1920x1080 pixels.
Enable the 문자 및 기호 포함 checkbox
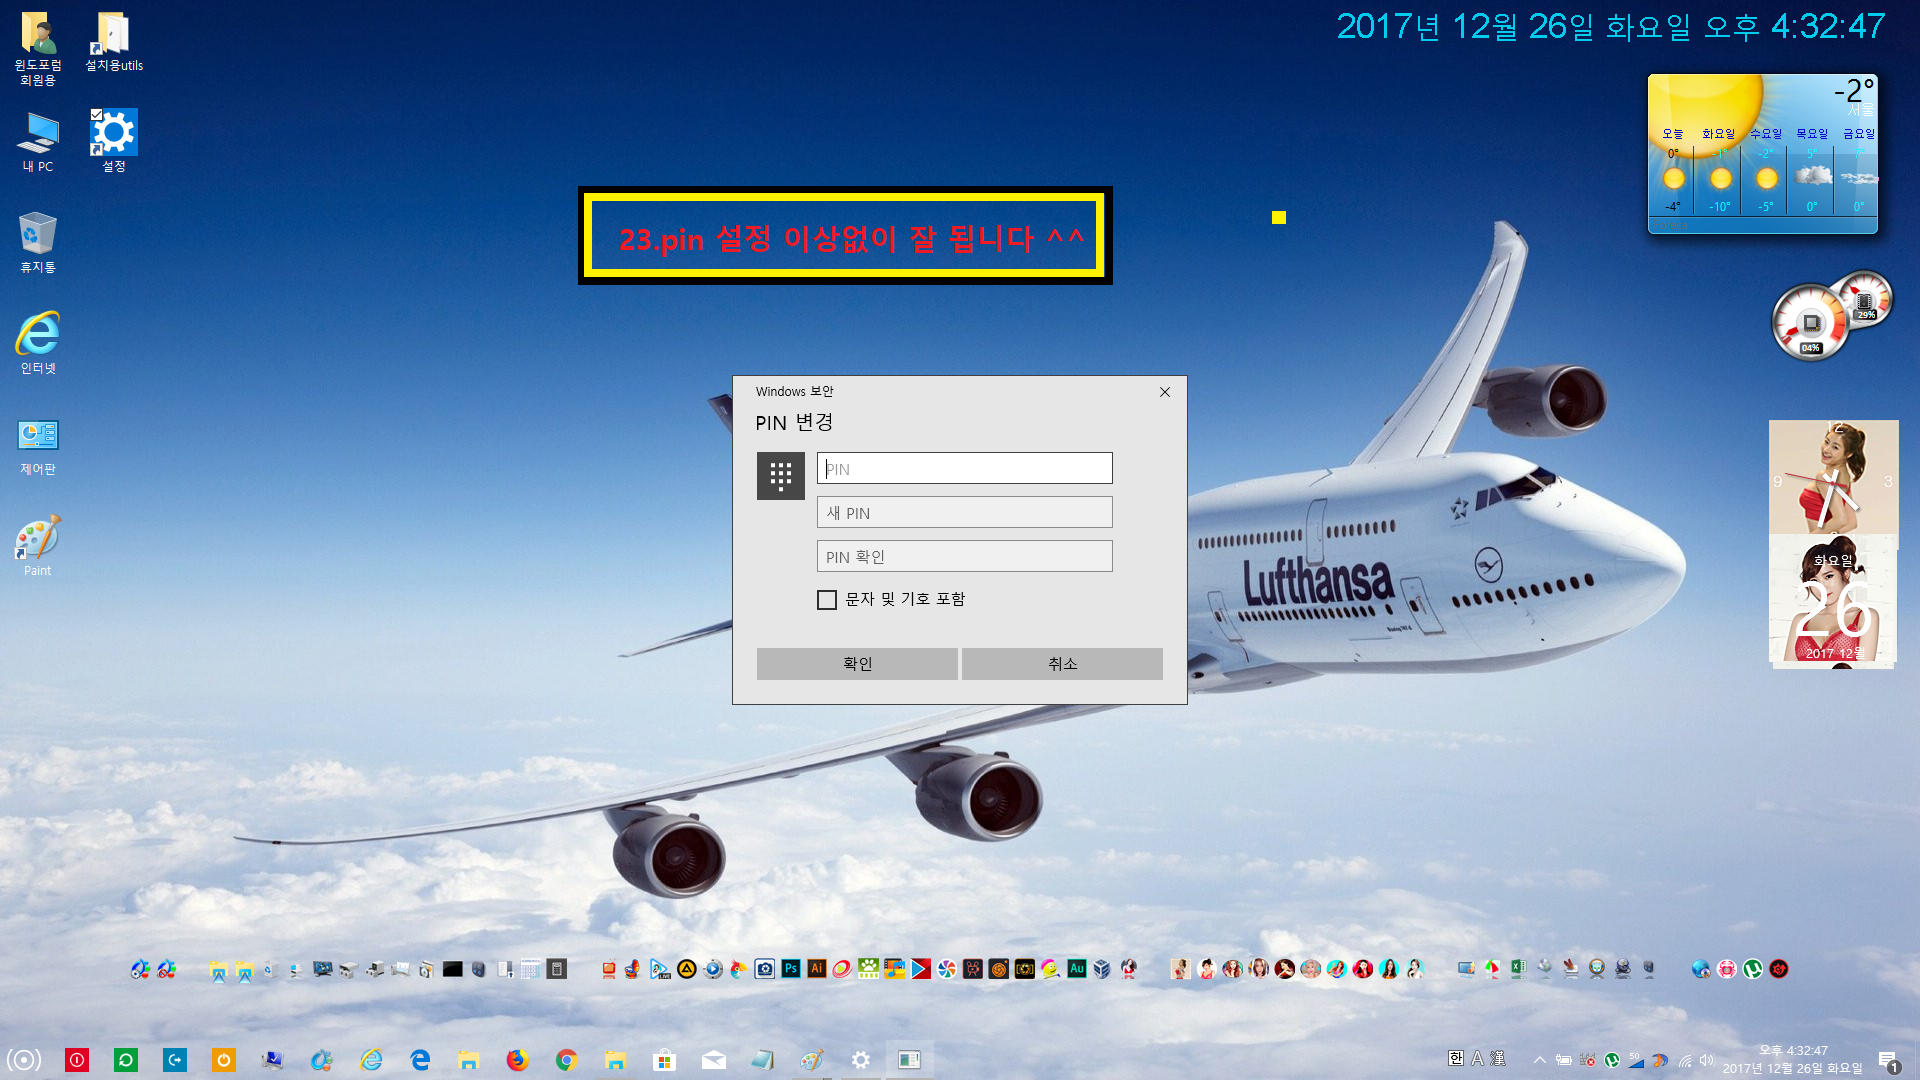pyautogui.click(x=827, y=599)
